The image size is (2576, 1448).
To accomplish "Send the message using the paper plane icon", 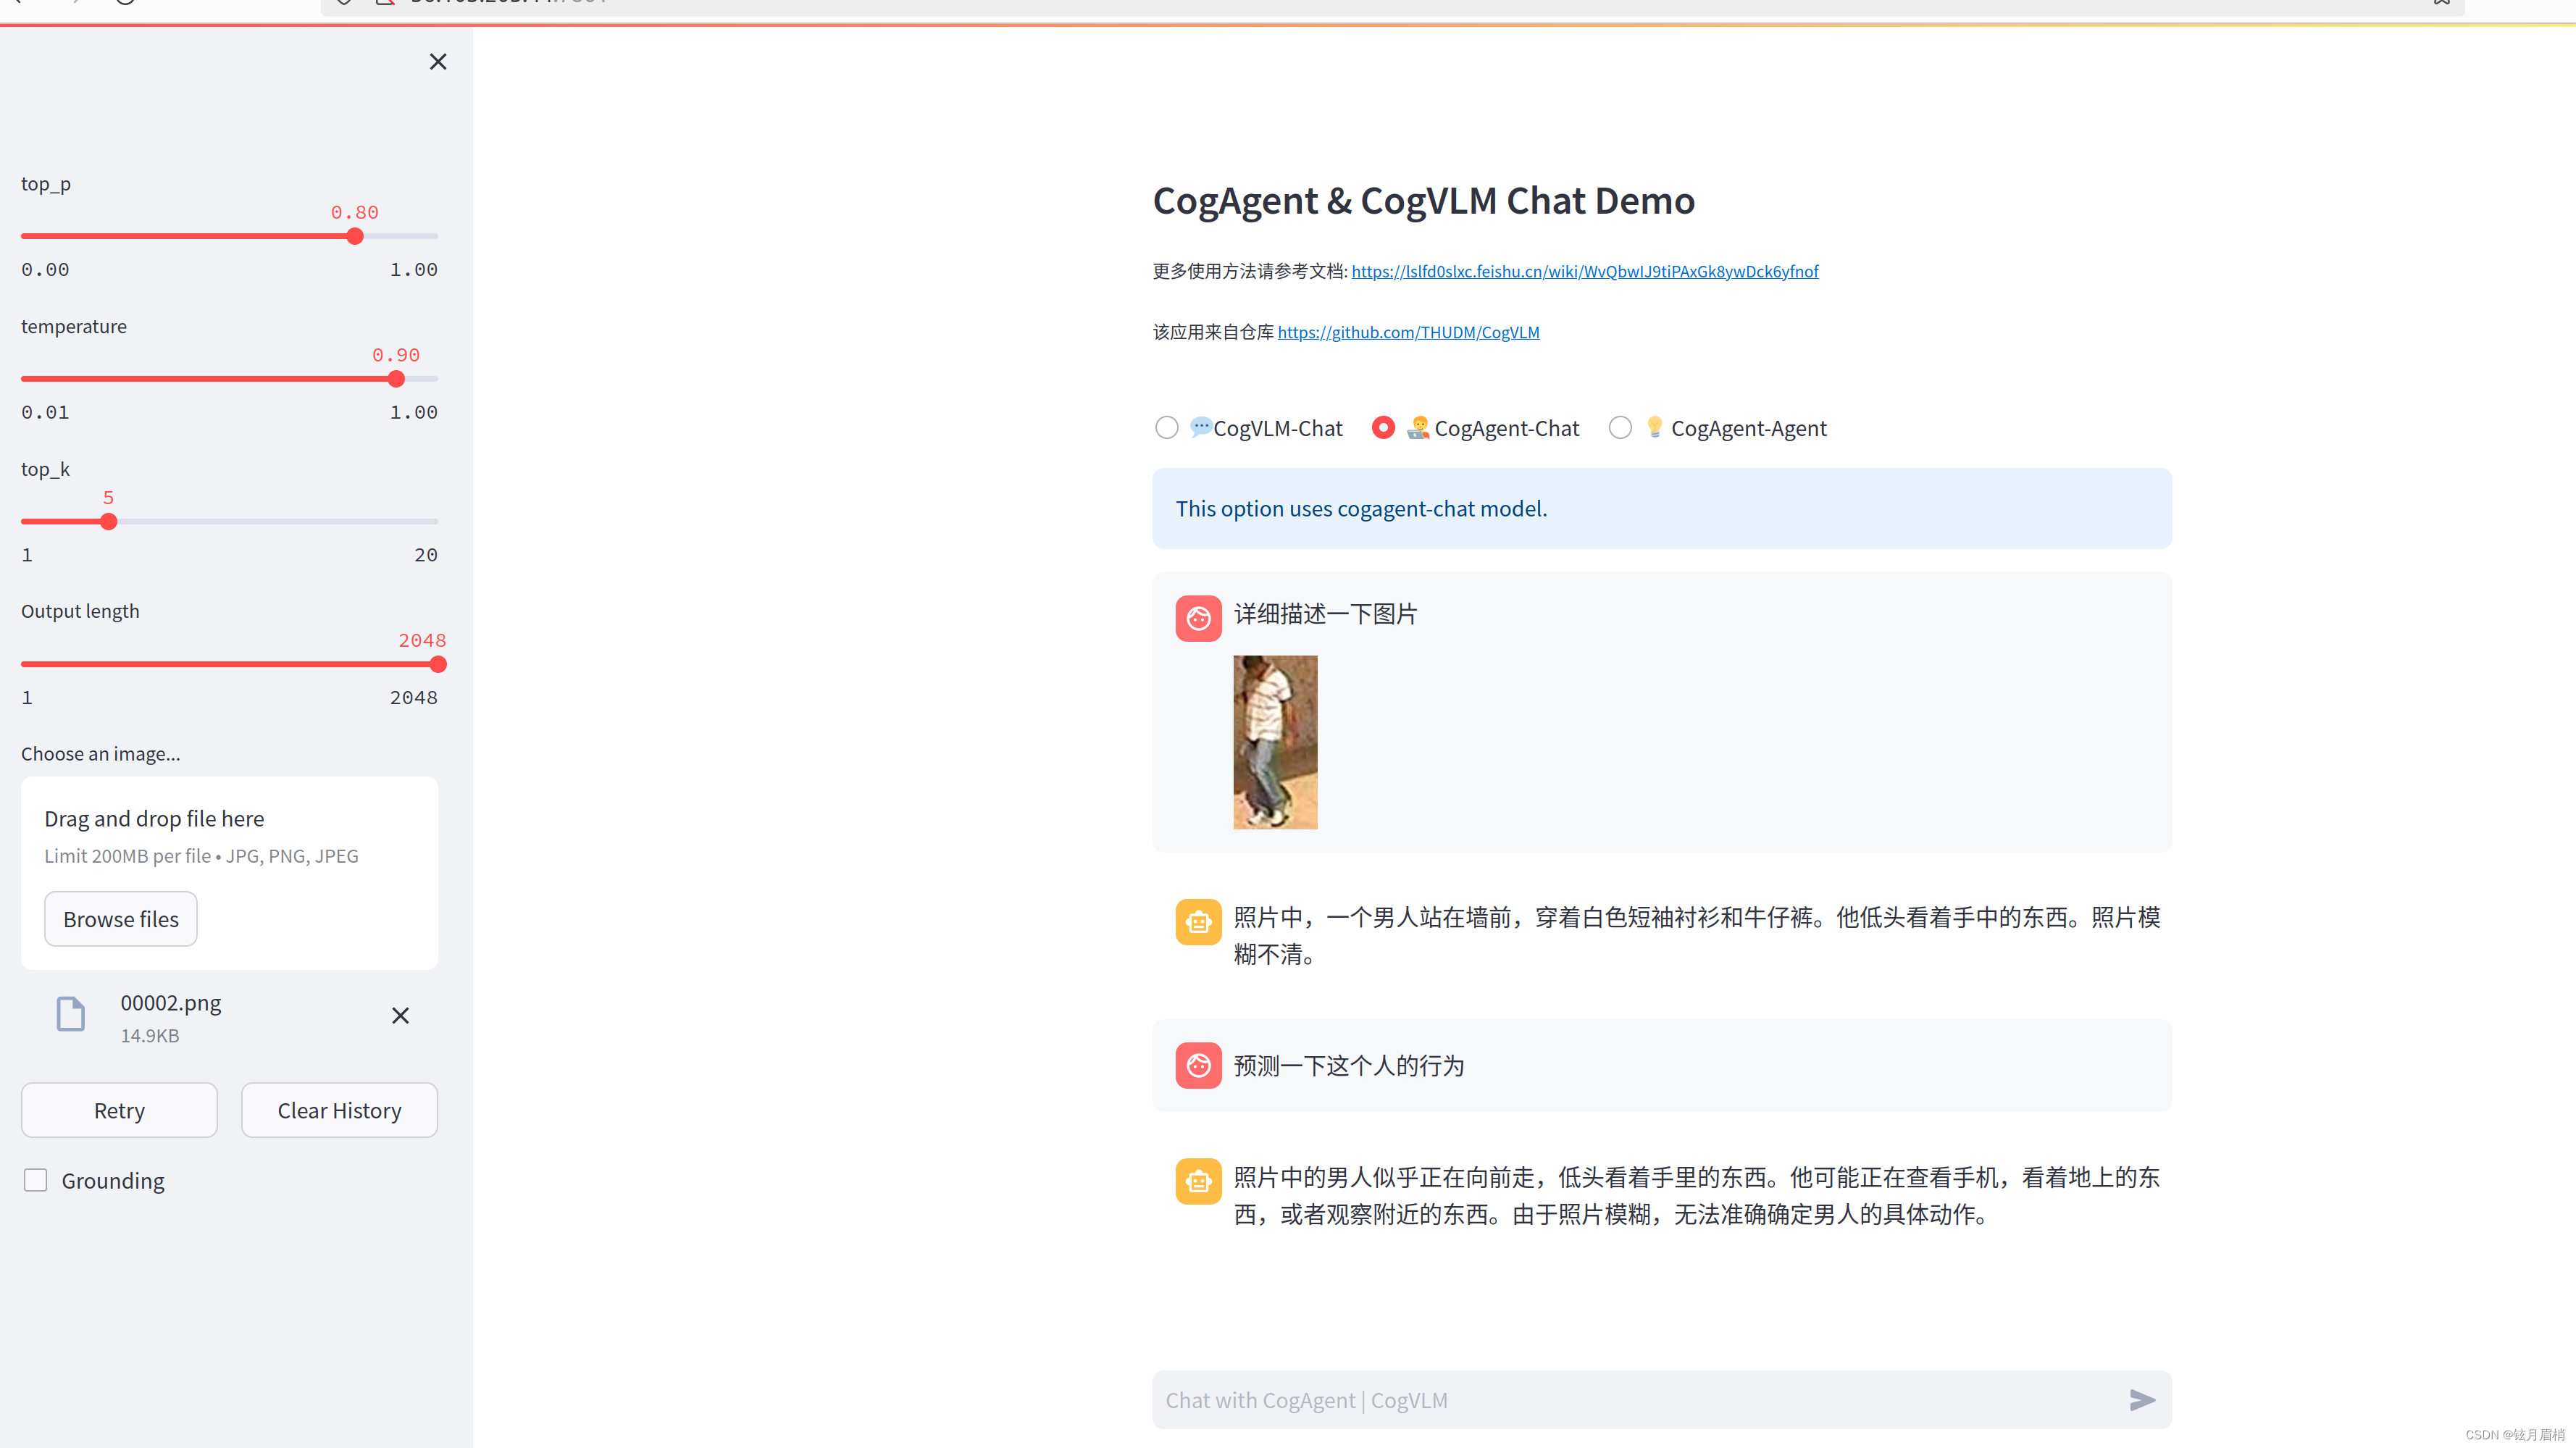I will (x=2142, y=1400).
